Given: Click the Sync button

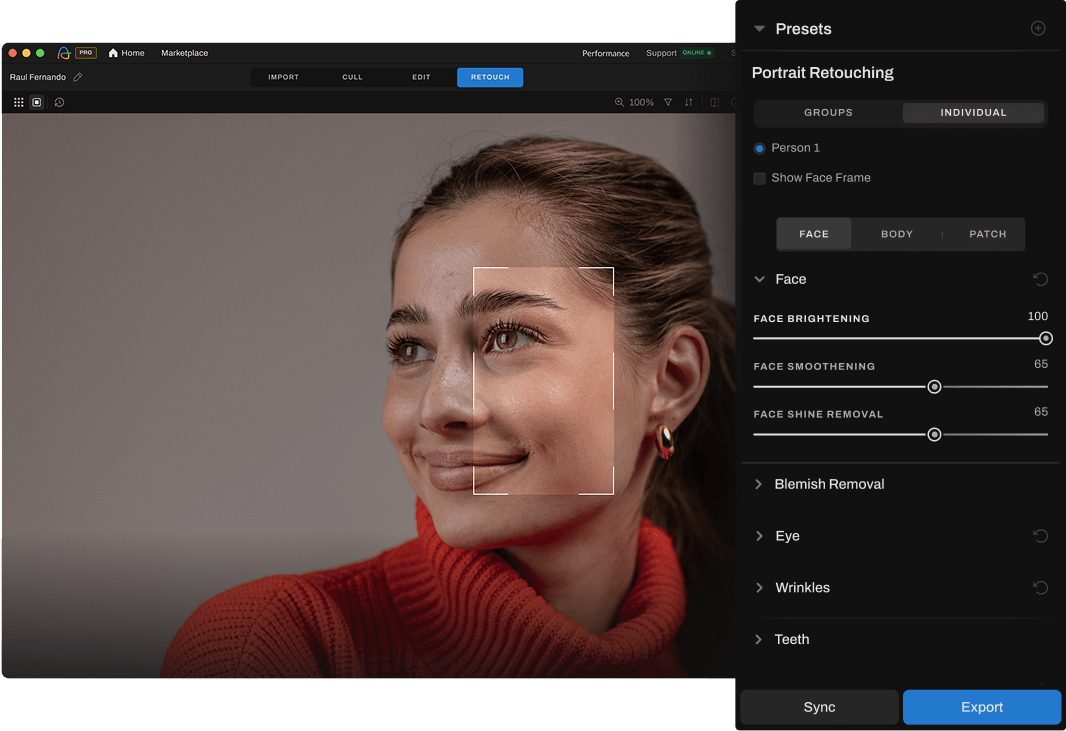Looking at the screenshot, I should 819,707.
